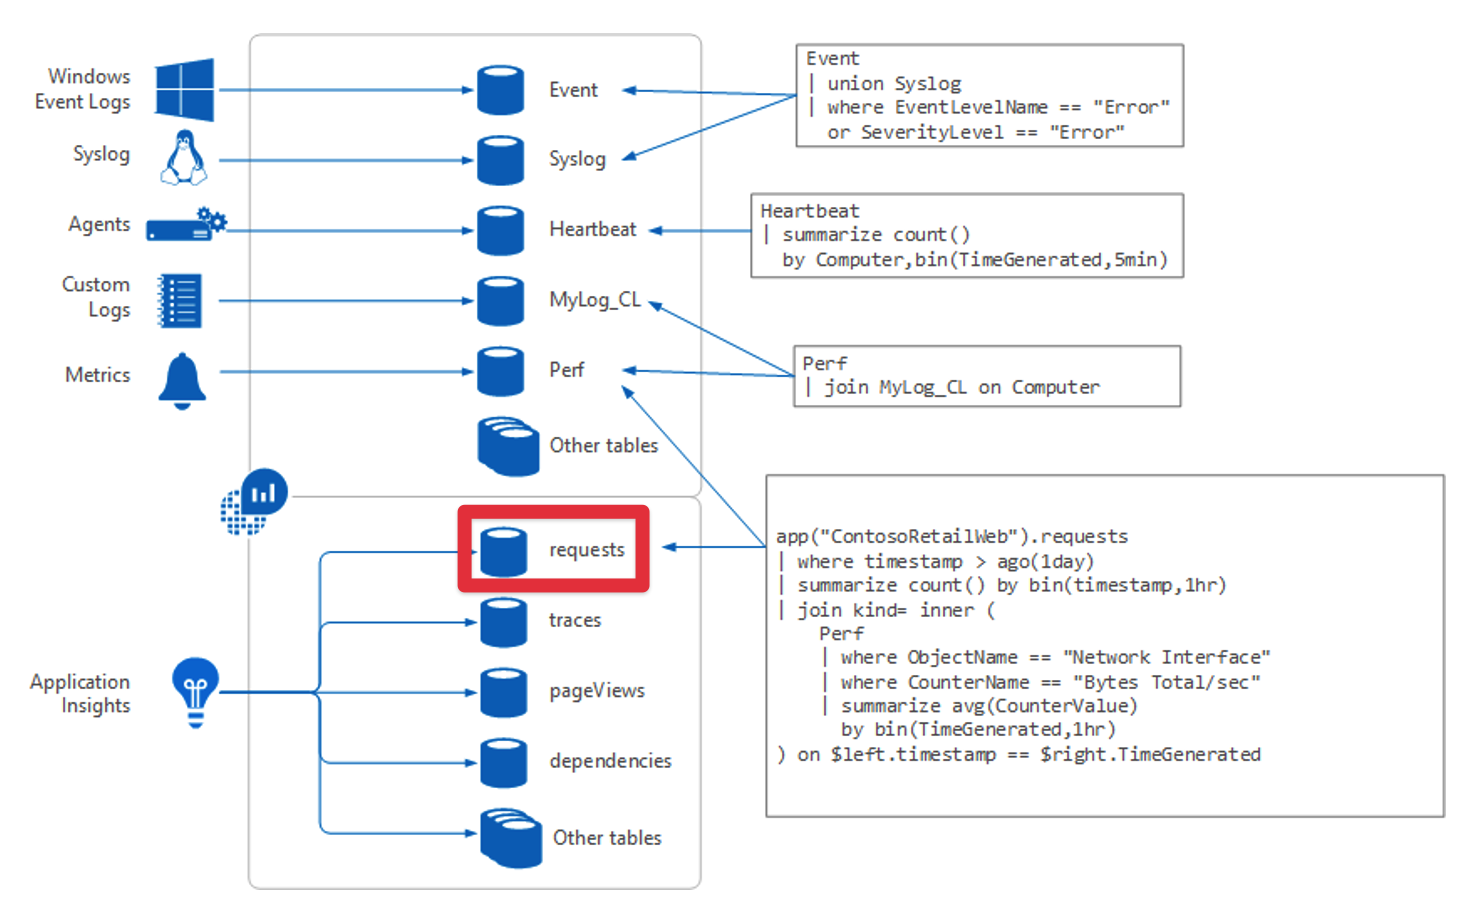Select the traces table database icon
The width and height of the screenshot is (1477, 912).
[x=503, y=622]
